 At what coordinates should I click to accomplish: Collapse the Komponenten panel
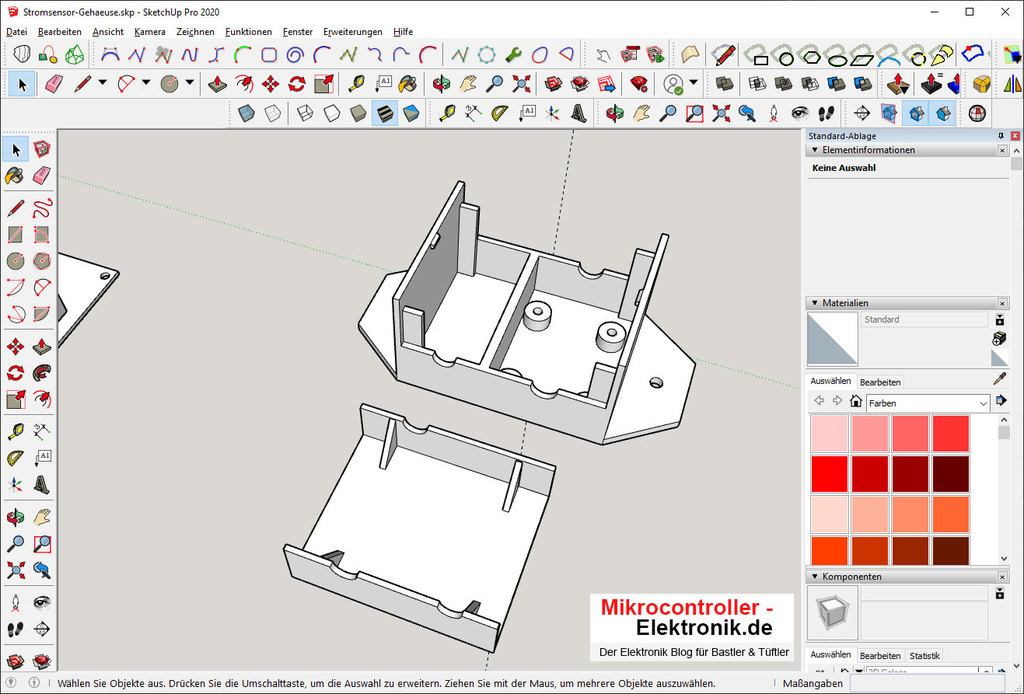(815, 577)
